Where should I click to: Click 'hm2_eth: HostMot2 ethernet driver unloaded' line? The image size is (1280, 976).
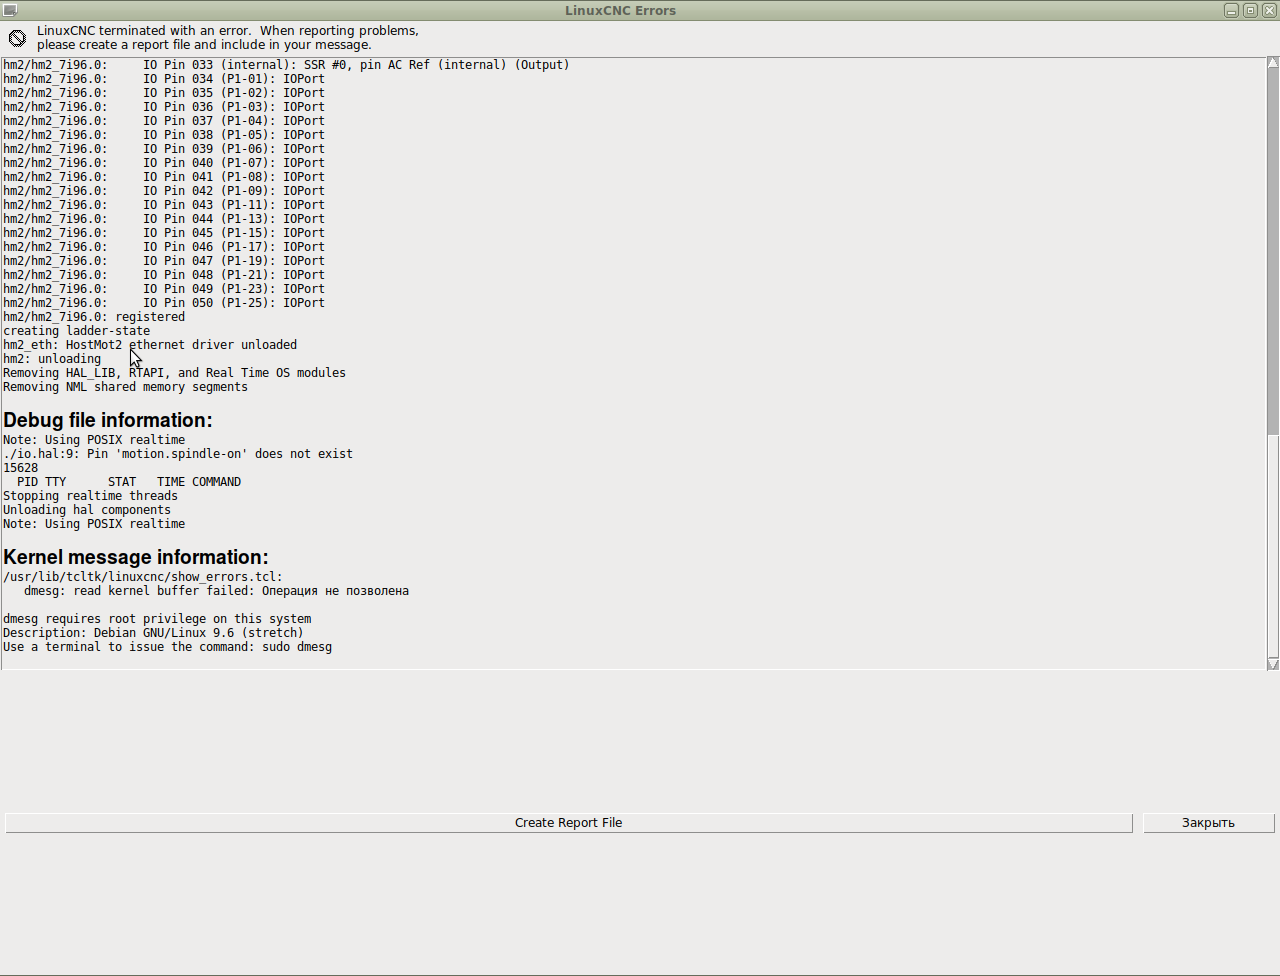click(x=150, y=345)
